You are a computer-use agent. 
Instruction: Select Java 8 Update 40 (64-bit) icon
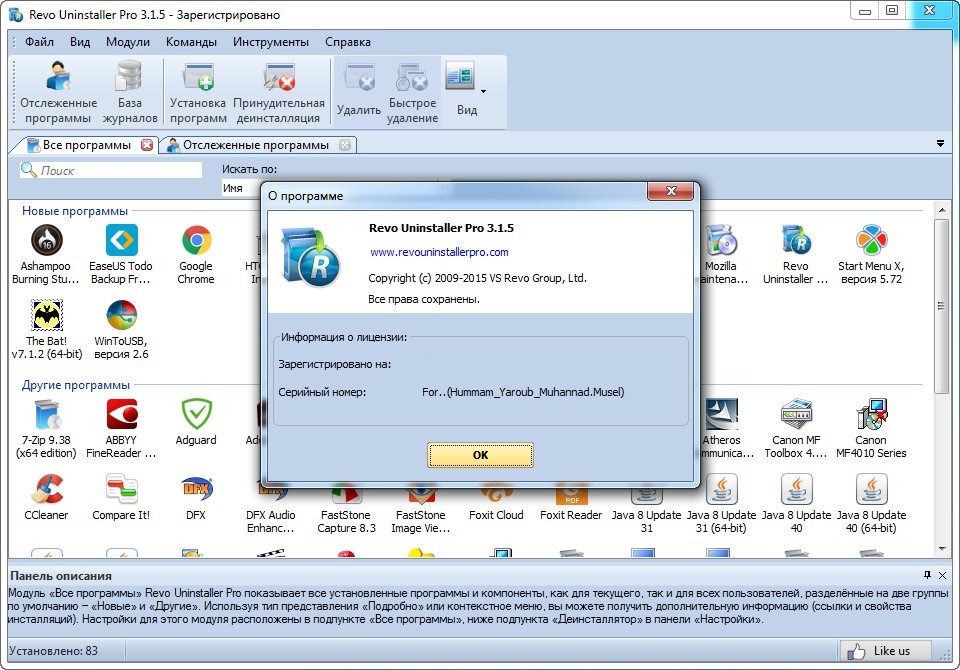(x=871, y=489)
